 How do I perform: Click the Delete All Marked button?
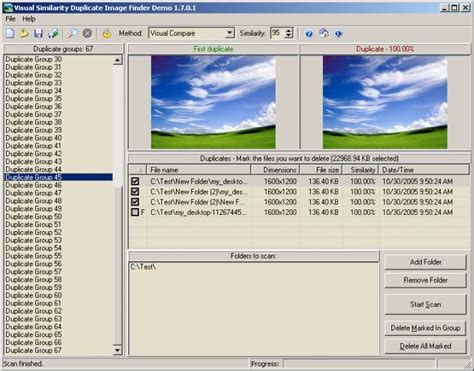coord(425,346)
